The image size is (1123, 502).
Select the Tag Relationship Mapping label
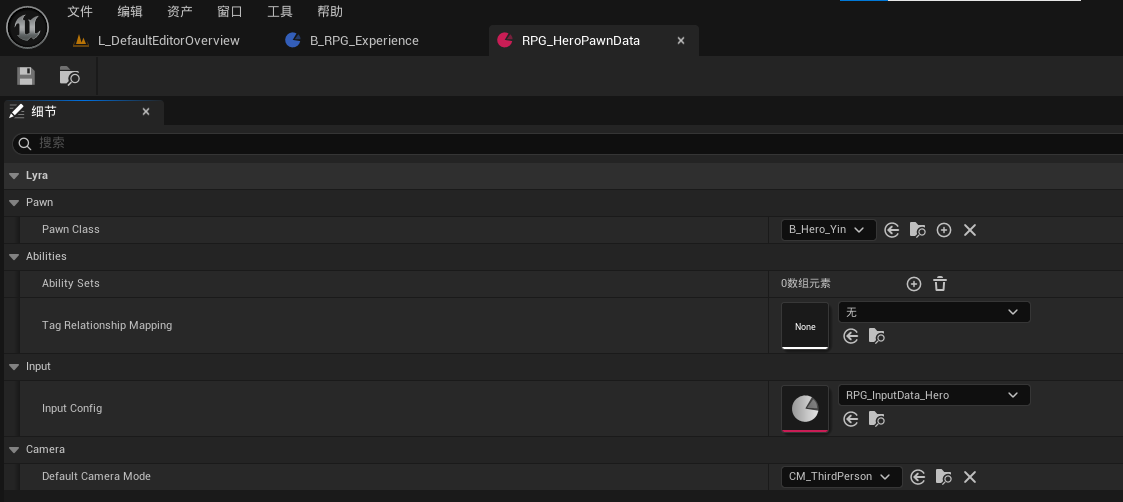pyautogui.click(x=107, y=326)
